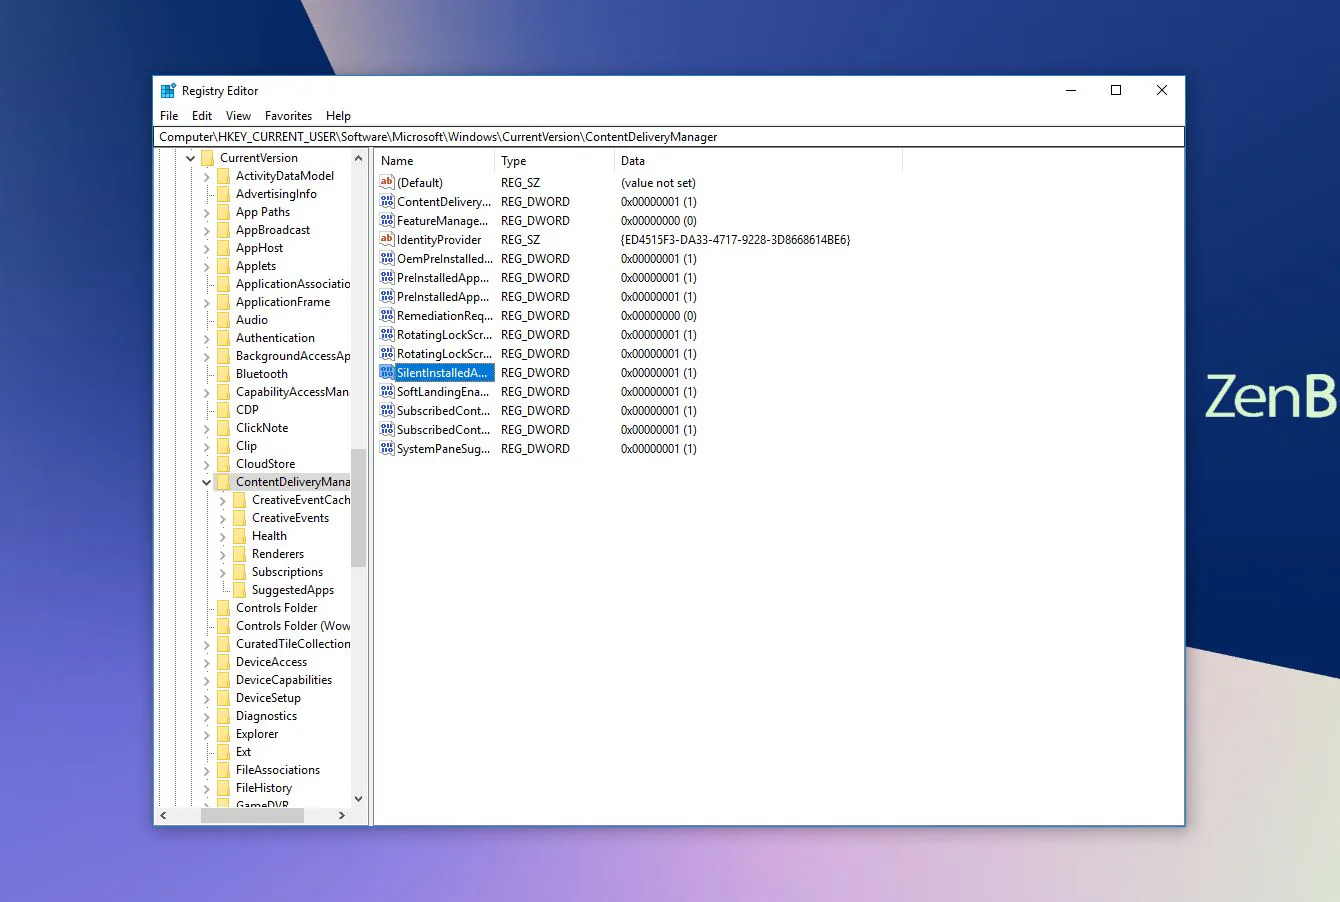The height and width of the screenshot is (902, 1340).
Task: Click the FeatureManage... DWORD value icon
Action: 387,220
